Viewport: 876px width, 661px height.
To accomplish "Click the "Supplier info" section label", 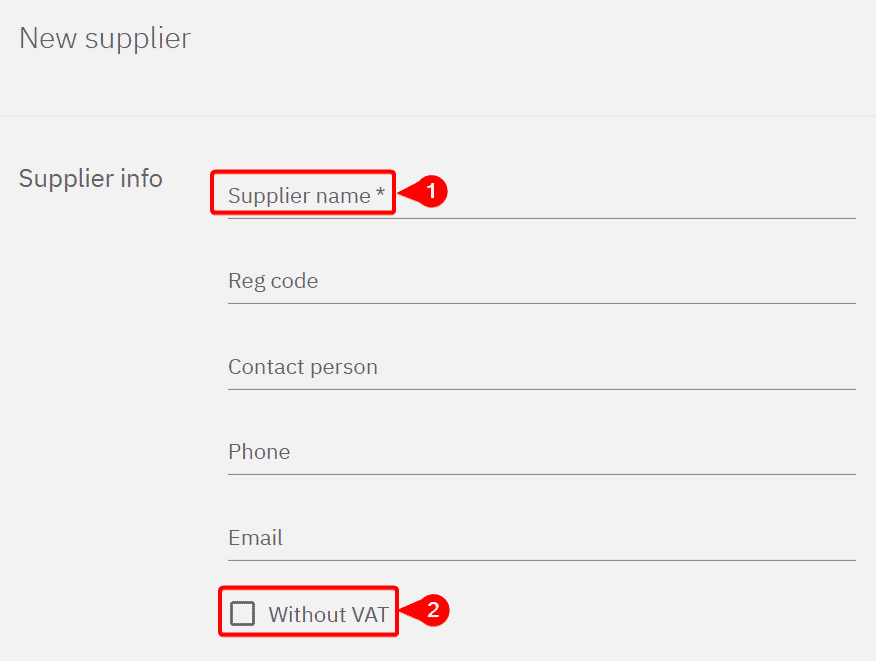I will 91,179.
